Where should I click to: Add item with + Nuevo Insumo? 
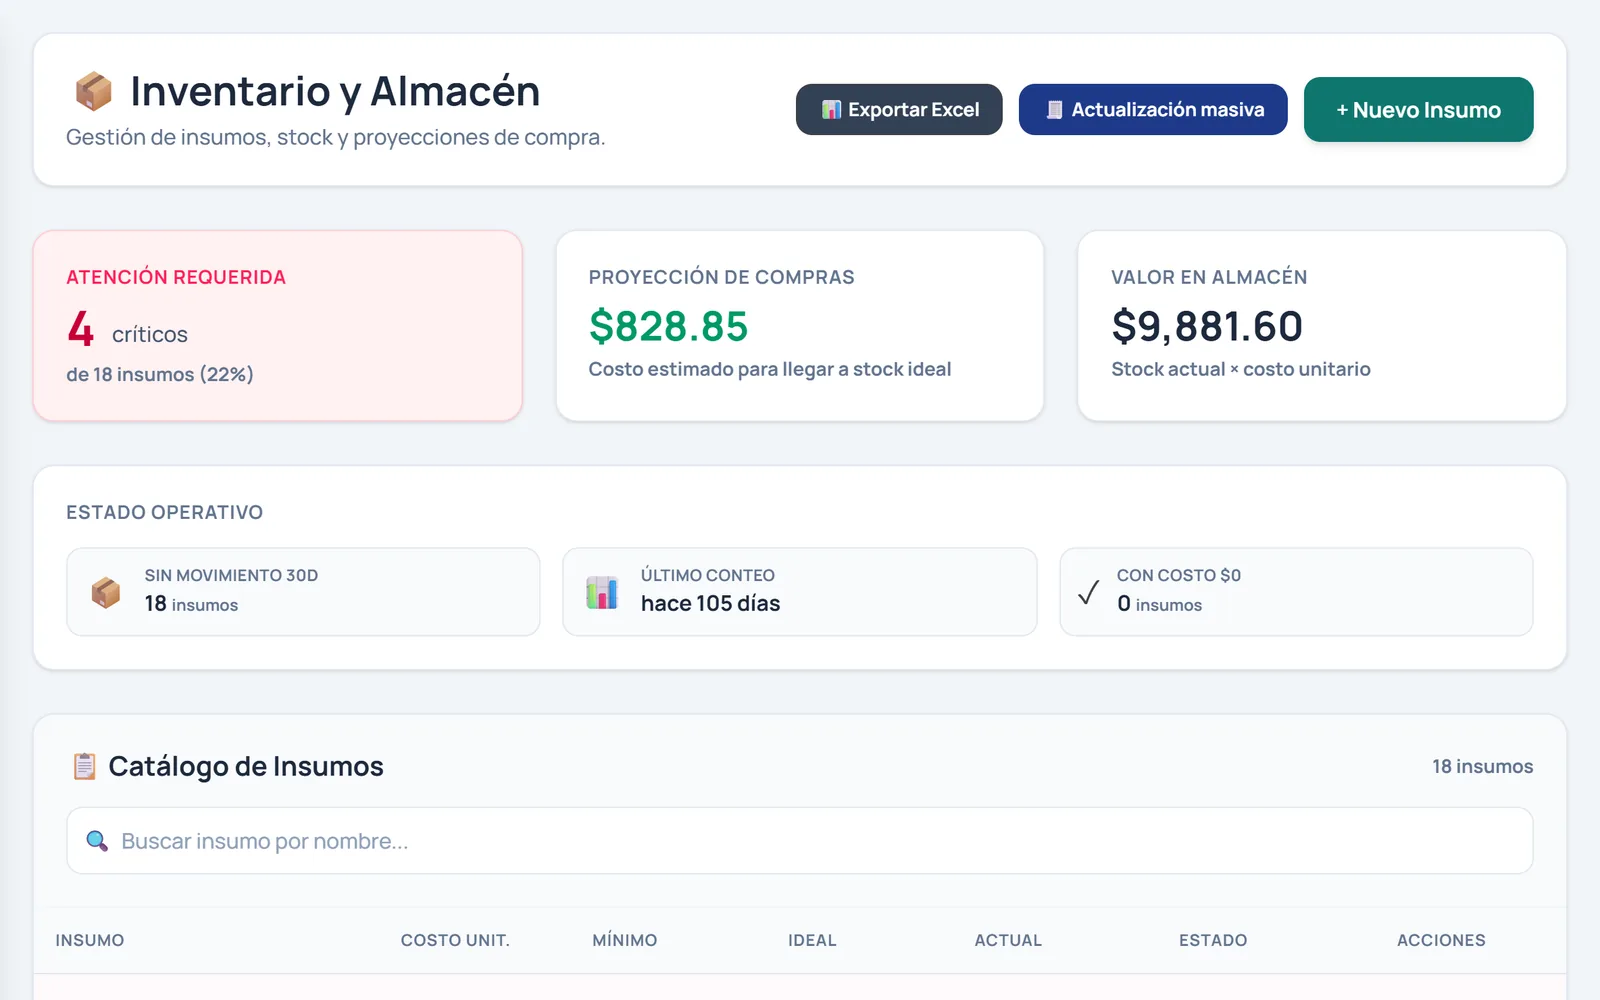point(1418,110)
